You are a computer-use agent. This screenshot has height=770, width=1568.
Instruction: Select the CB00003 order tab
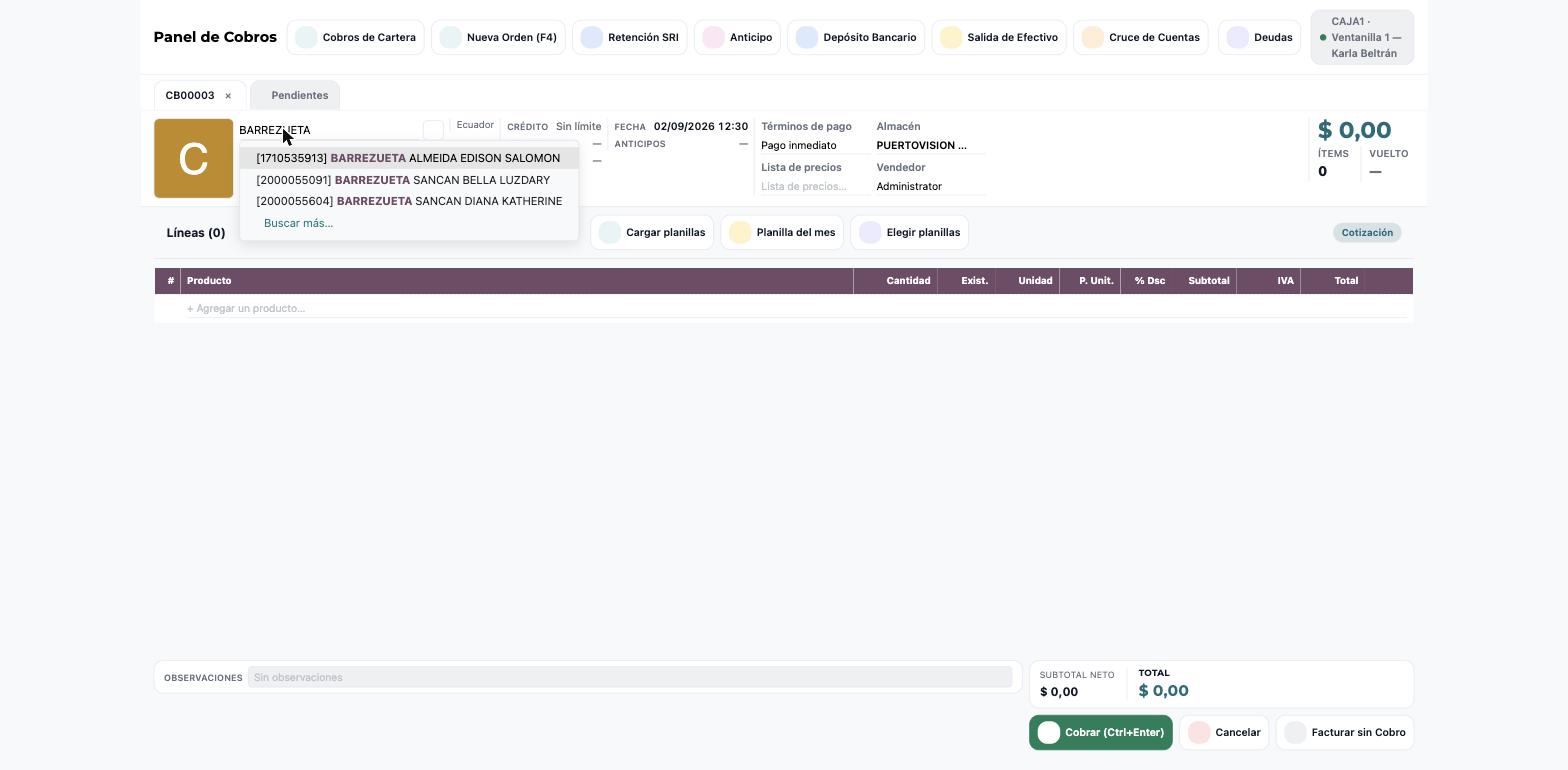pos(190,95)
